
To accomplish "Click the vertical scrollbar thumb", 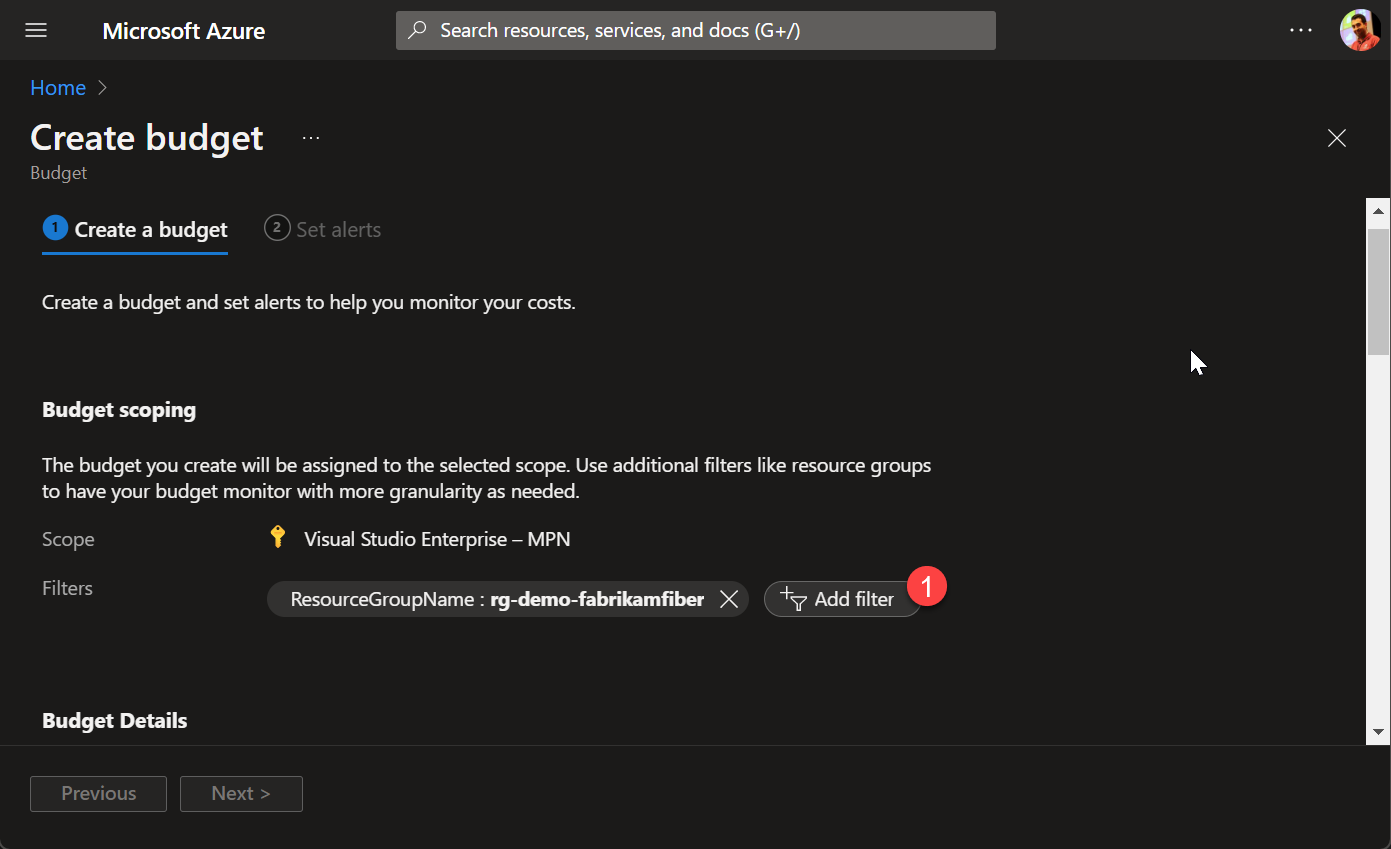I will [x=1379, y=291].
